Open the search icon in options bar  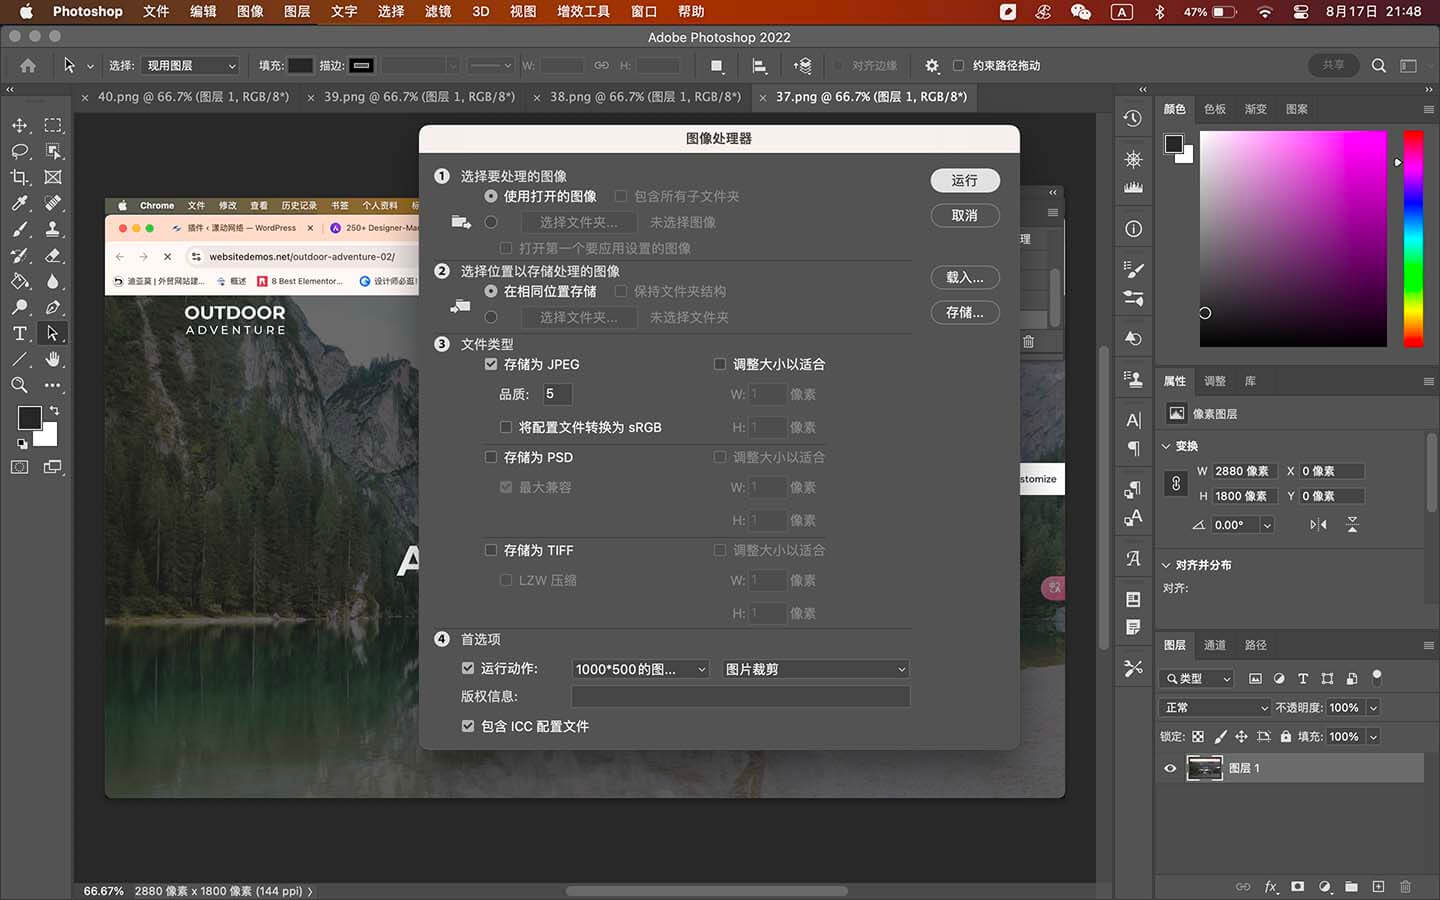pos(1379,65)
